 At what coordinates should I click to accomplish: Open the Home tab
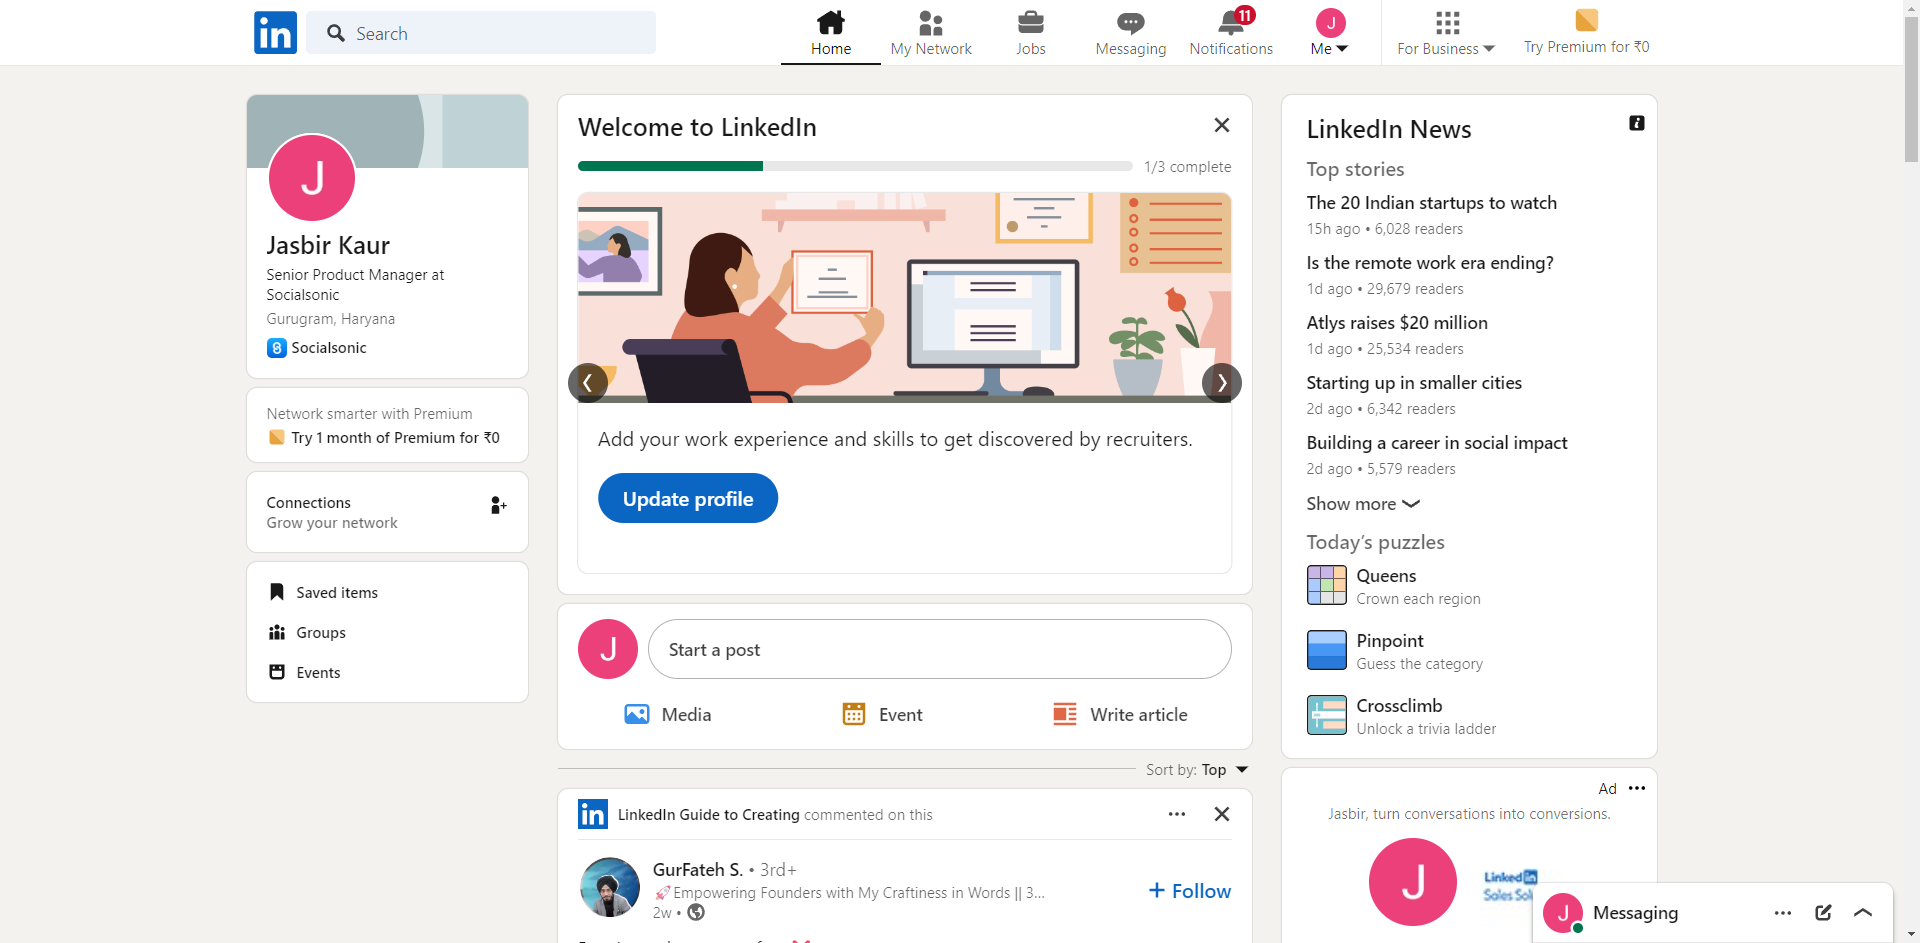(x=831, y=33)
